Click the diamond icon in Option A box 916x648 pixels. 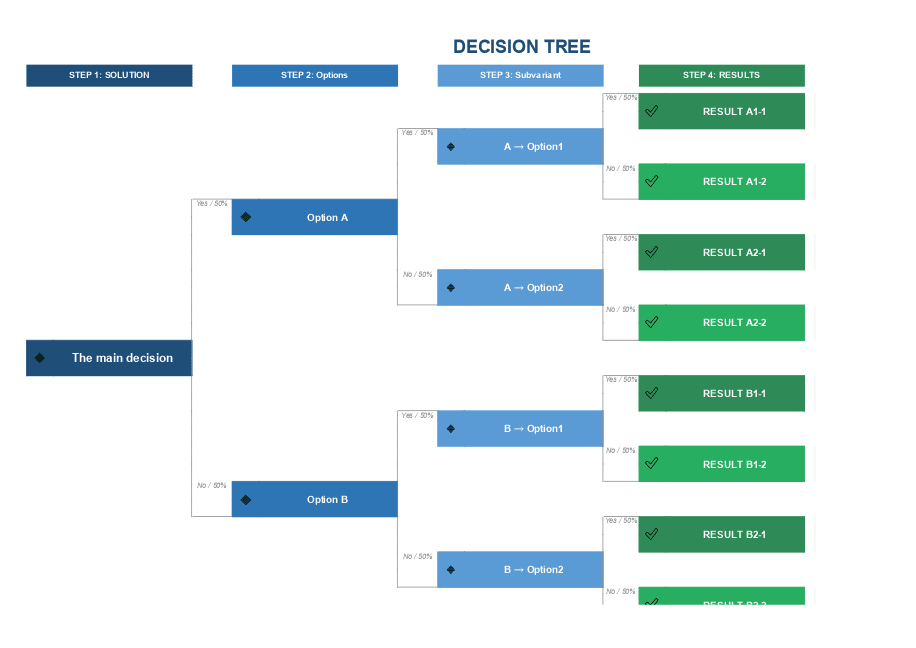(246, 217)
